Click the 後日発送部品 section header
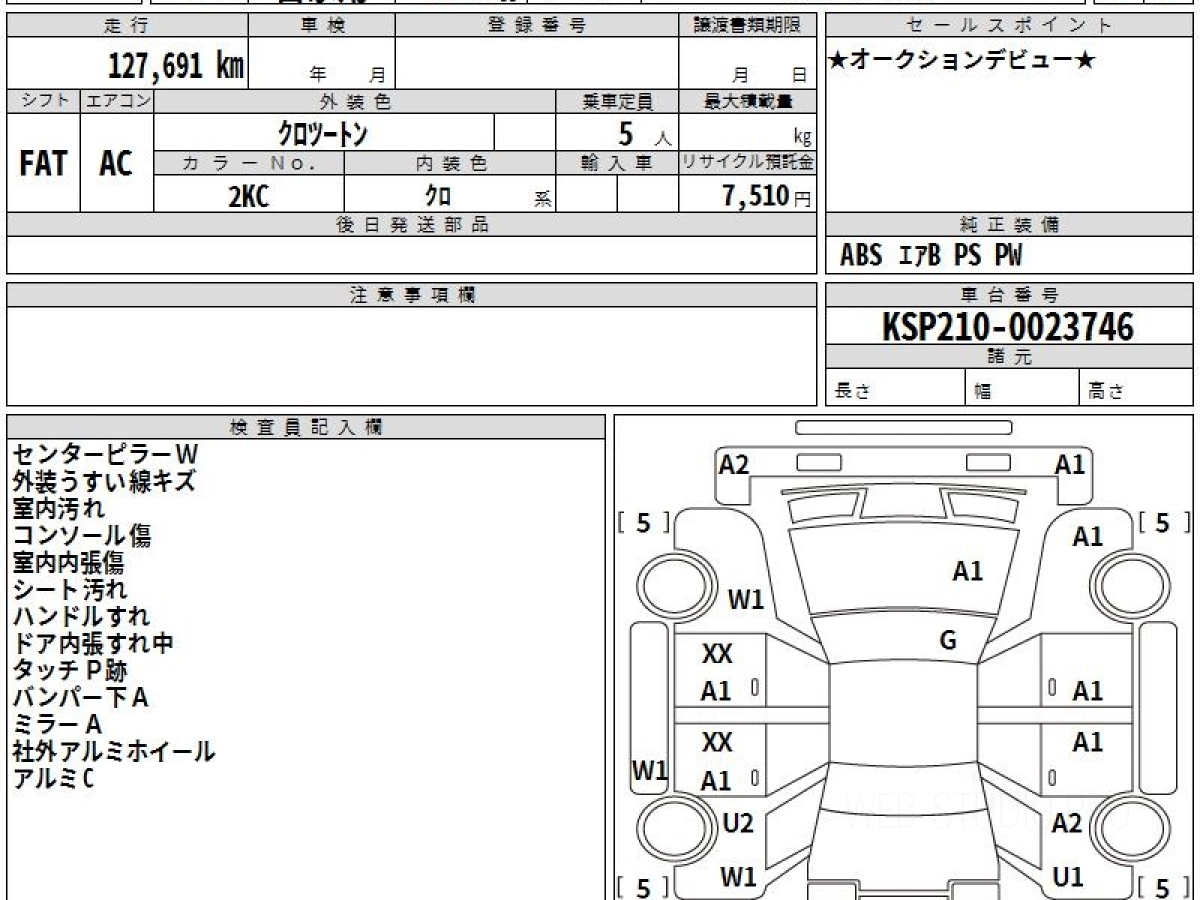1200x900 pixels. point(412,225)
